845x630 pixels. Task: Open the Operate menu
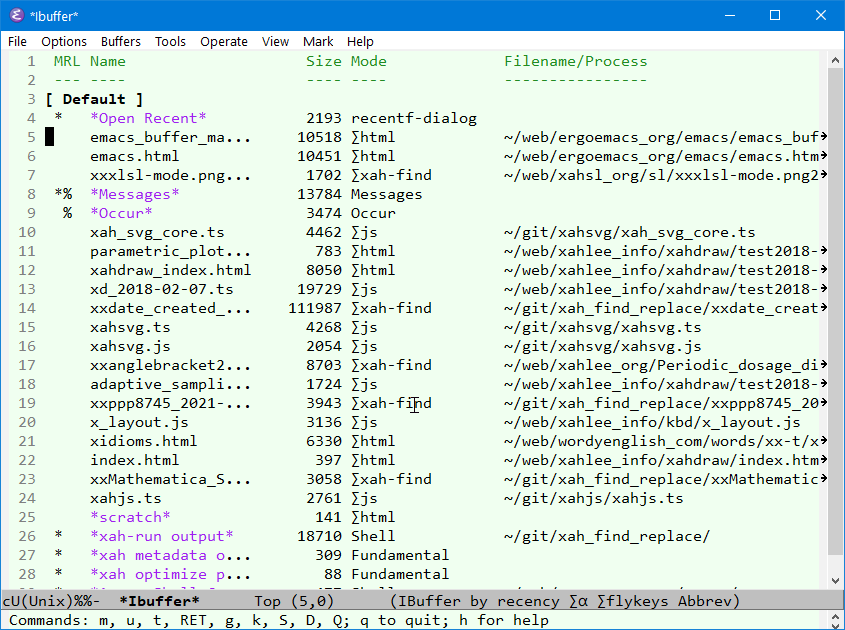click(224, 41)
